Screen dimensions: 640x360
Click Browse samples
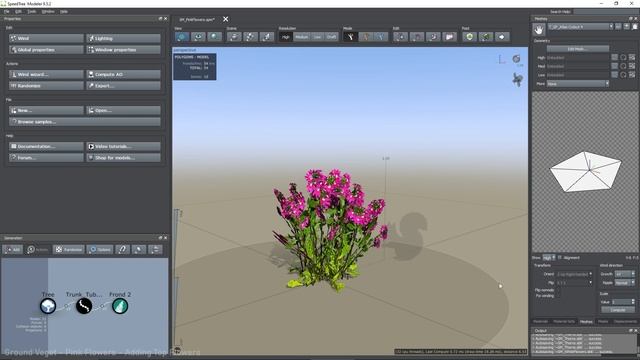click(85, 122)
